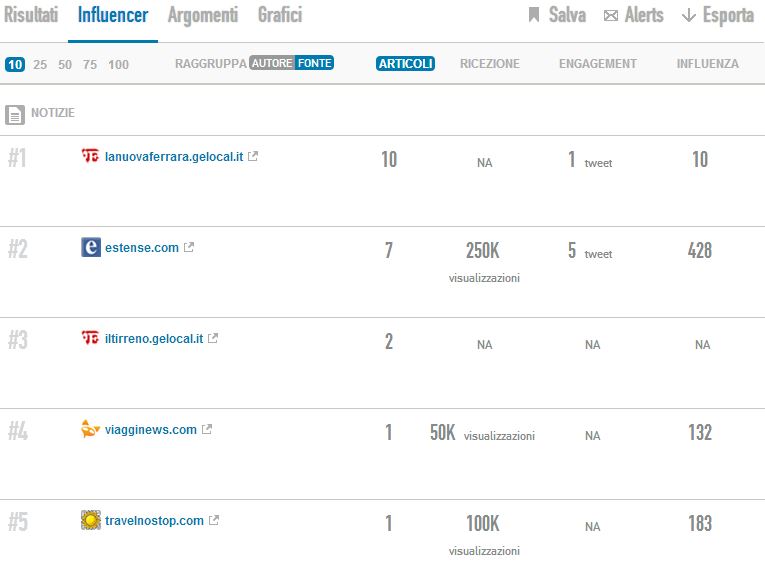765x561 pixels.
Task: Show 100 results per page
Action: [x=119, y=64]
